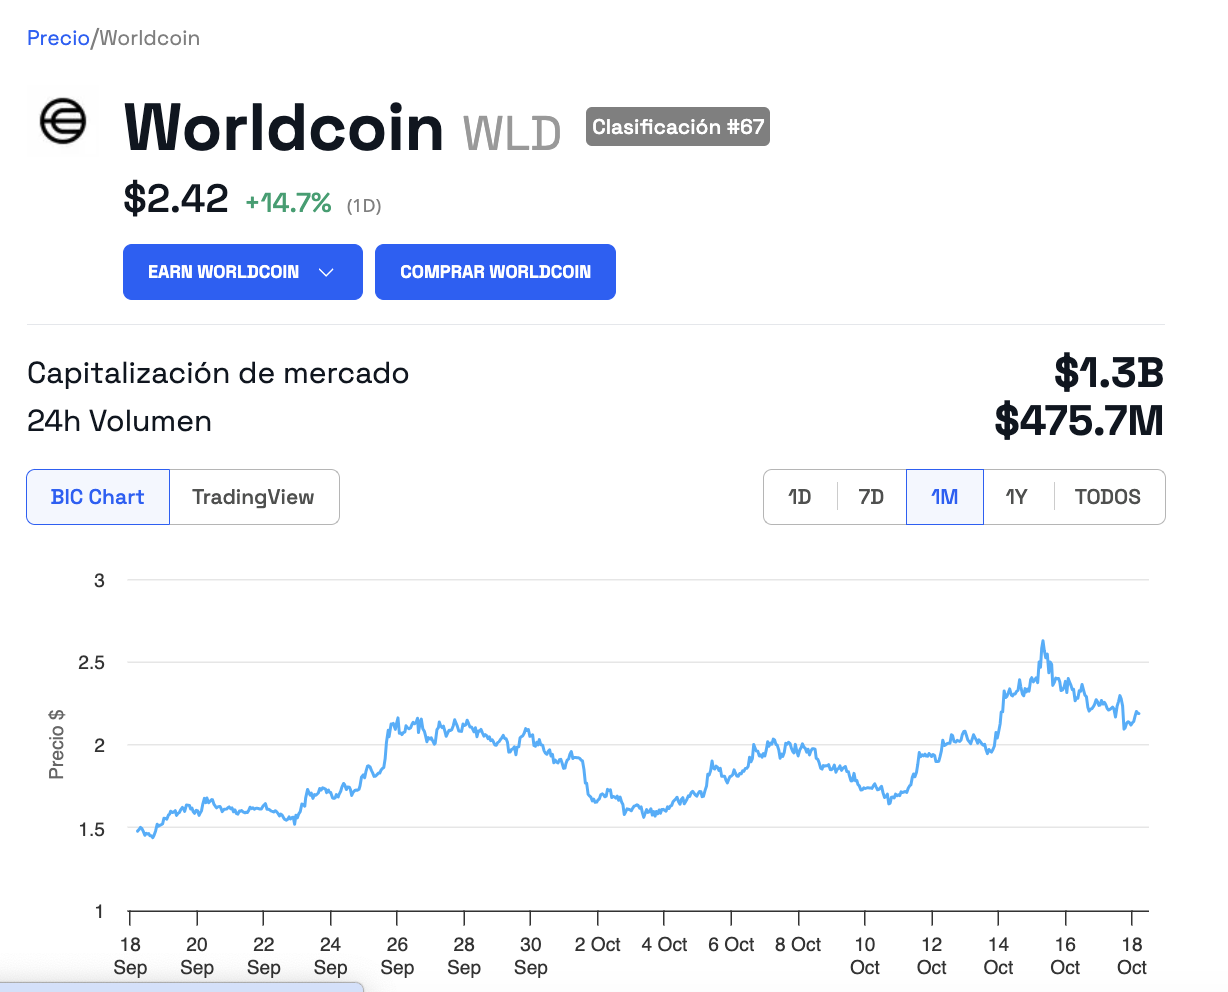Click the +14.7% change percentage
Screen dimensions: 1228x992
(288, 203)
